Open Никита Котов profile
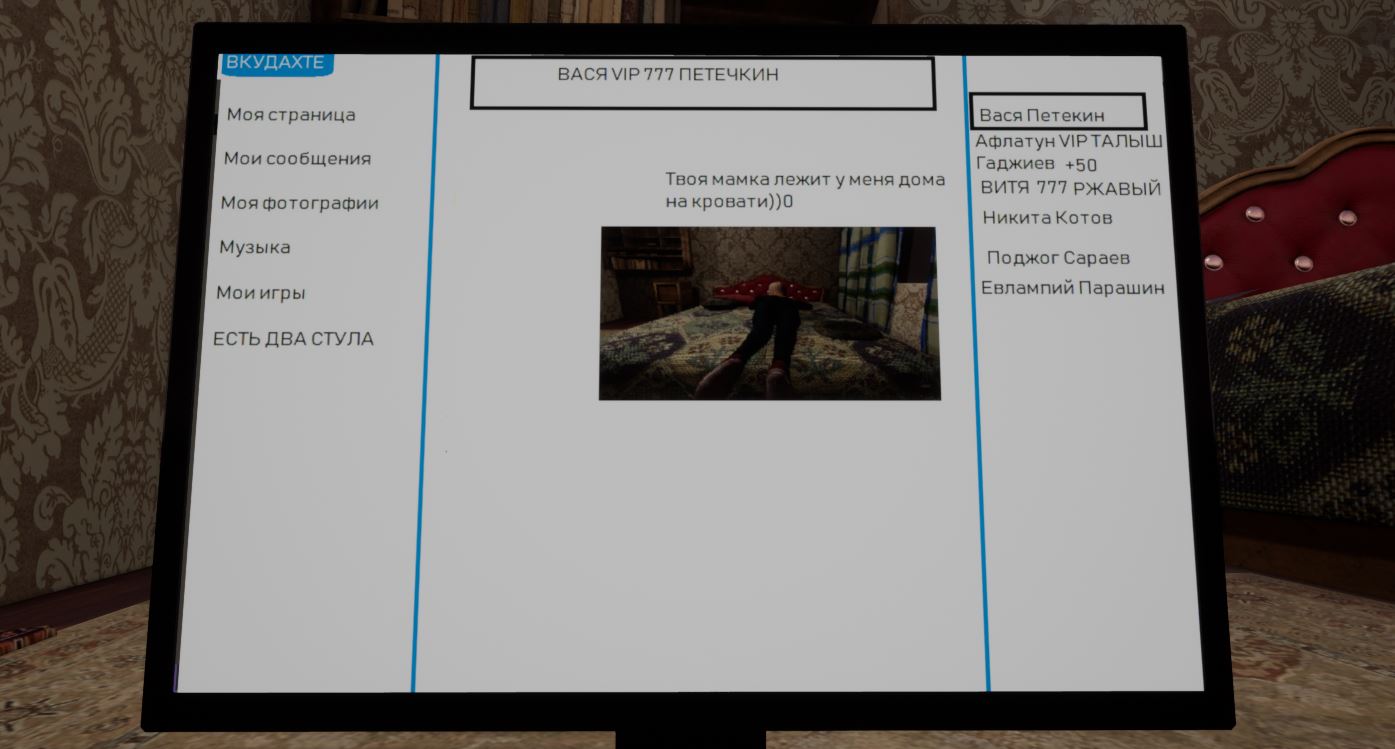Viewport: 1395px width, 749px height. coord(1048,217)
